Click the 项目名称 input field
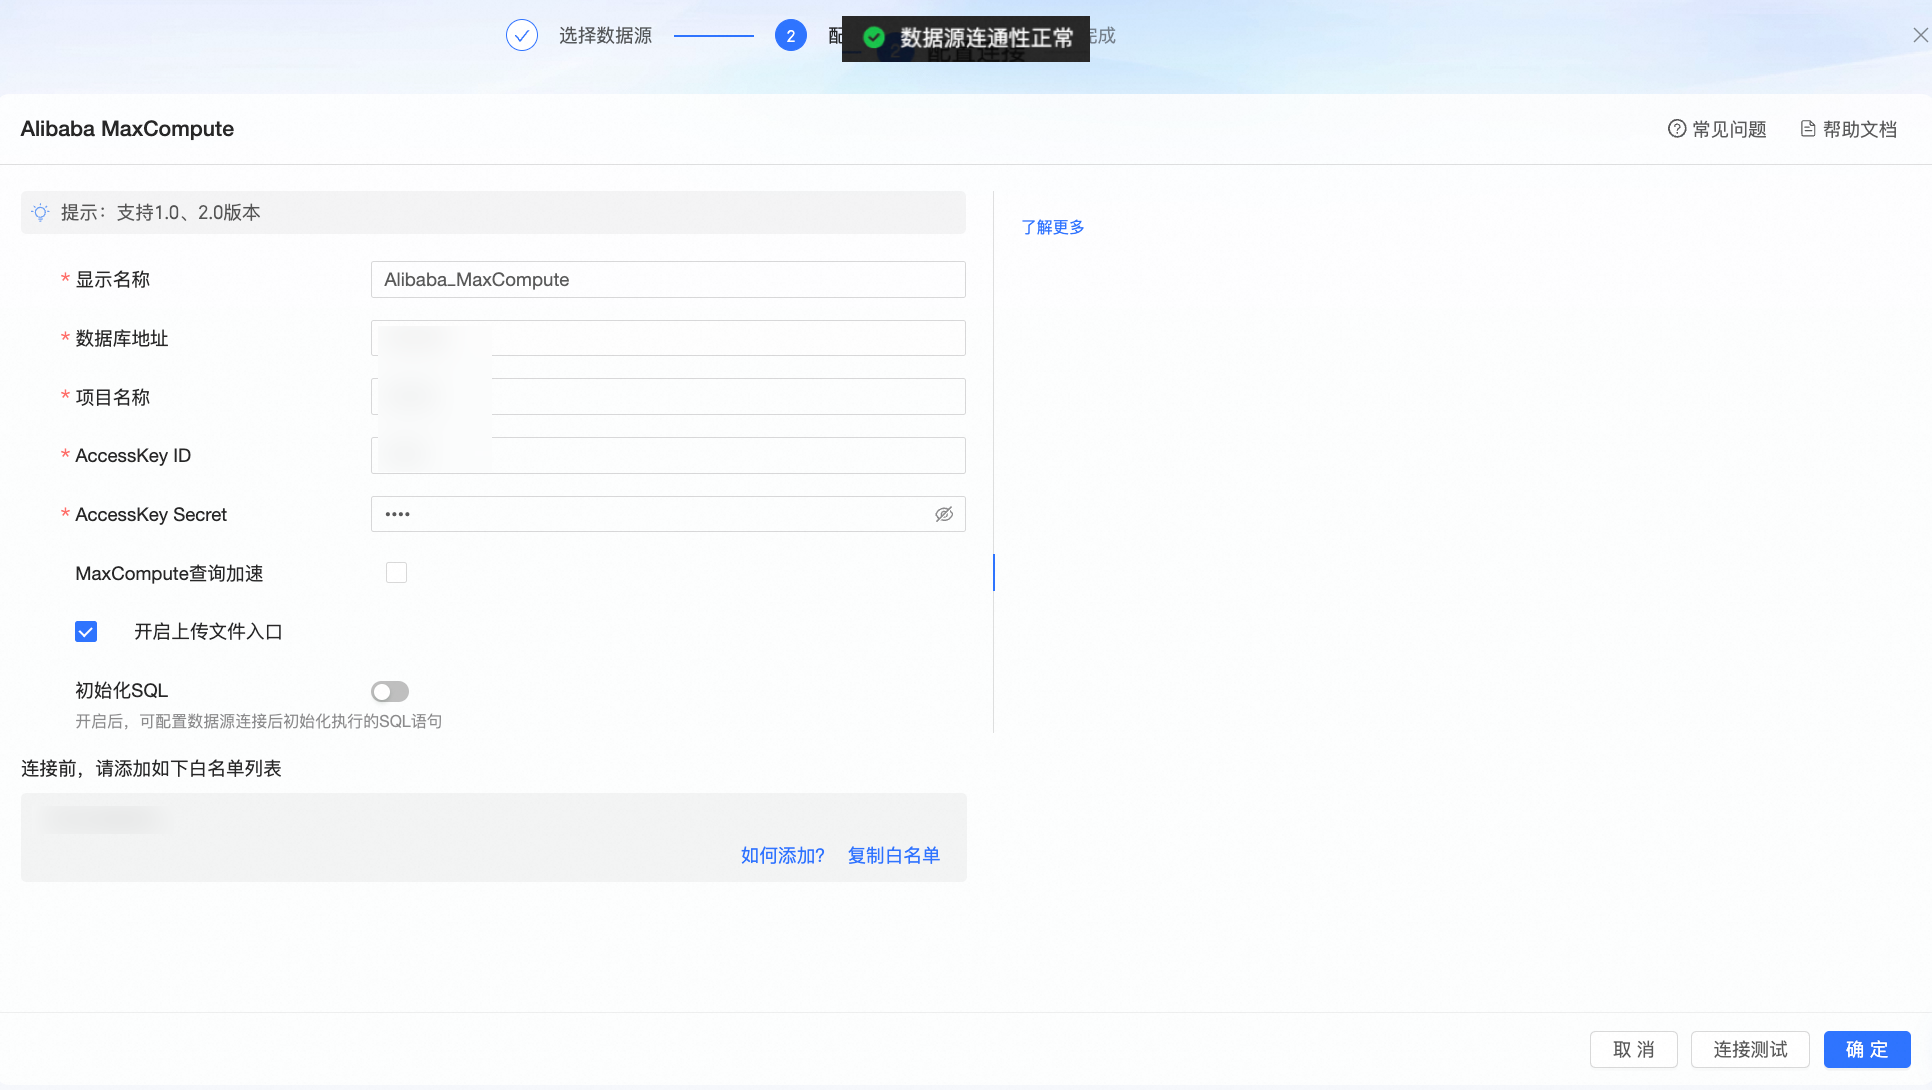 (668, 397)
